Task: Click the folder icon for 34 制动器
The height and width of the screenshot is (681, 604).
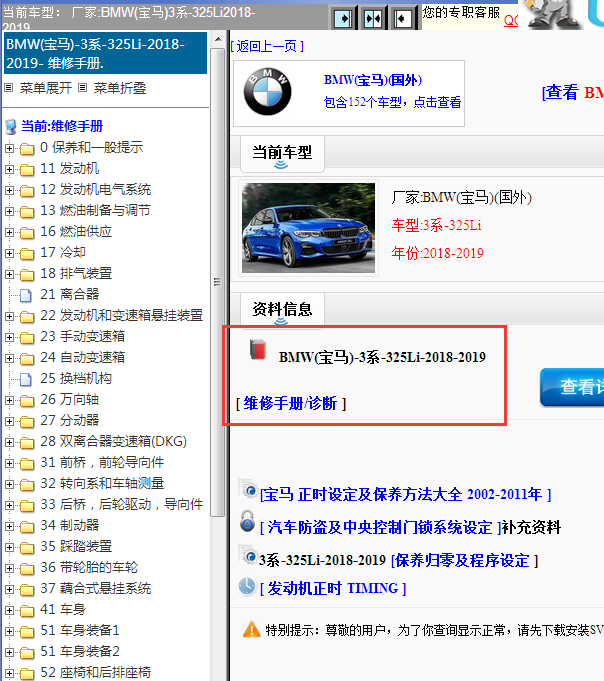Action: coord(27,526)
